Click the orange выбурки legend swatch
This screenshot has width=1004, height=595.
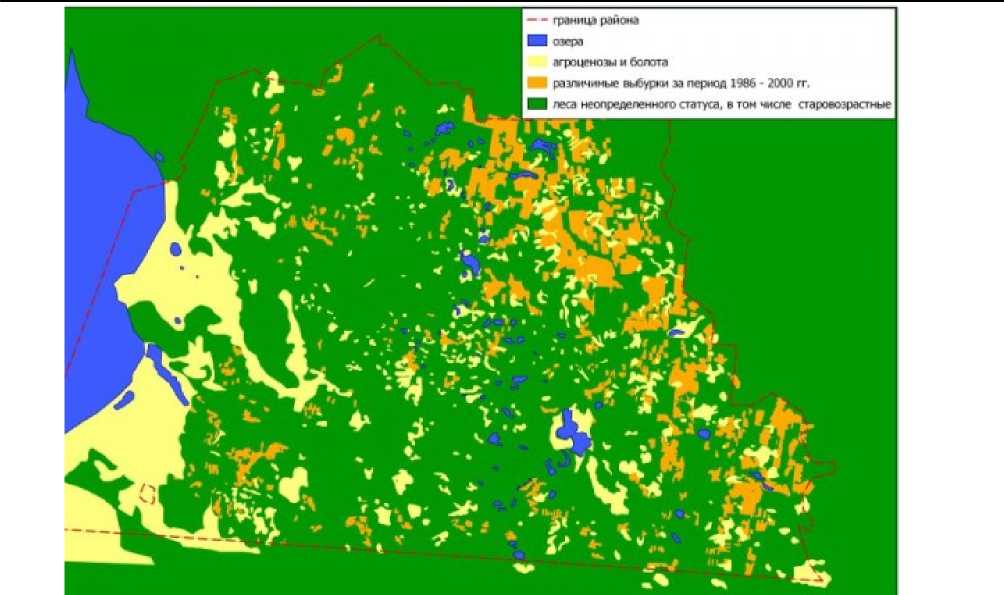pos(538,83)
